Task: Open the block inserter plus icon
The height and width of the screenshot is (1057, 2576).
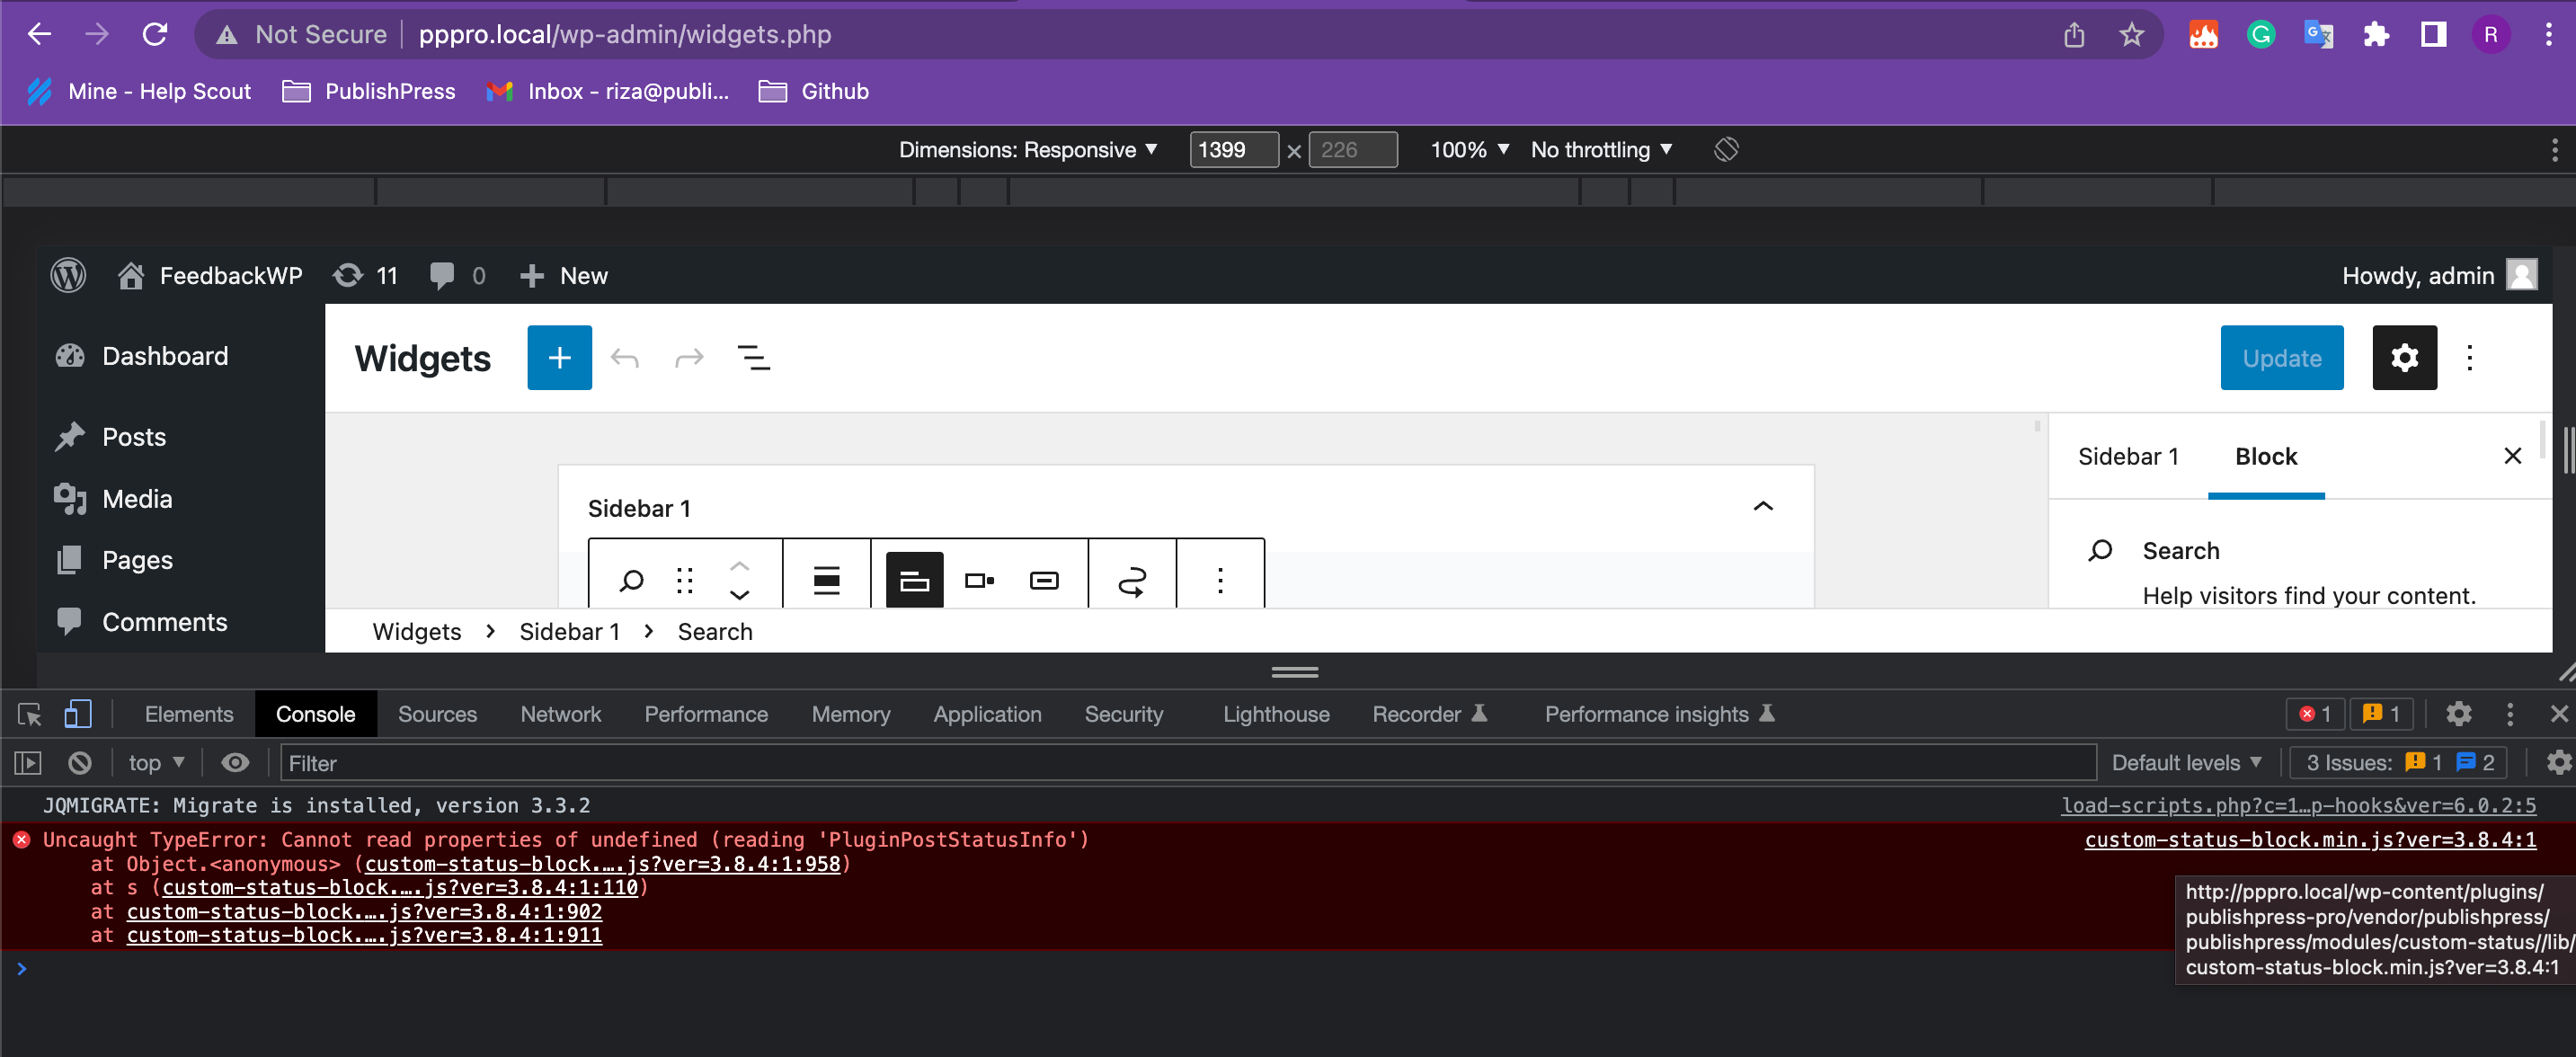Action: (x=559, y=357)
